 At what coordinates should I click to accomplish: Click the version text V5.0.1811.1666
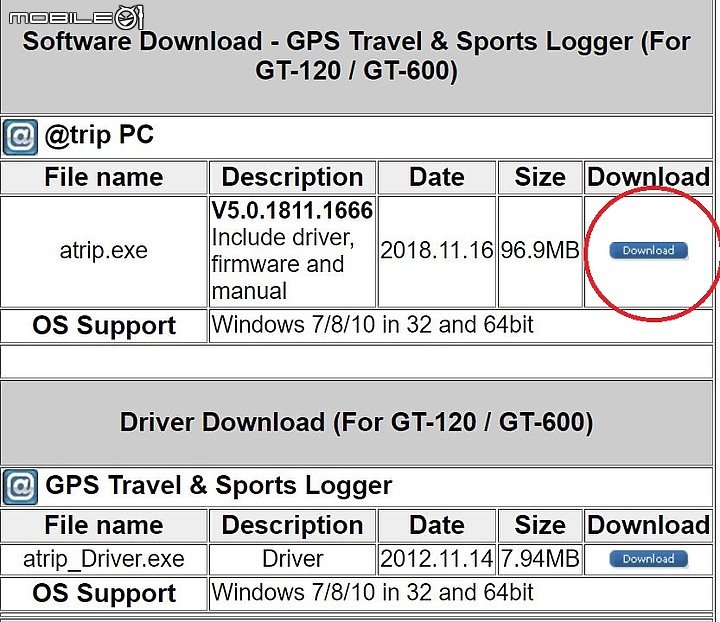coord(292,210)
